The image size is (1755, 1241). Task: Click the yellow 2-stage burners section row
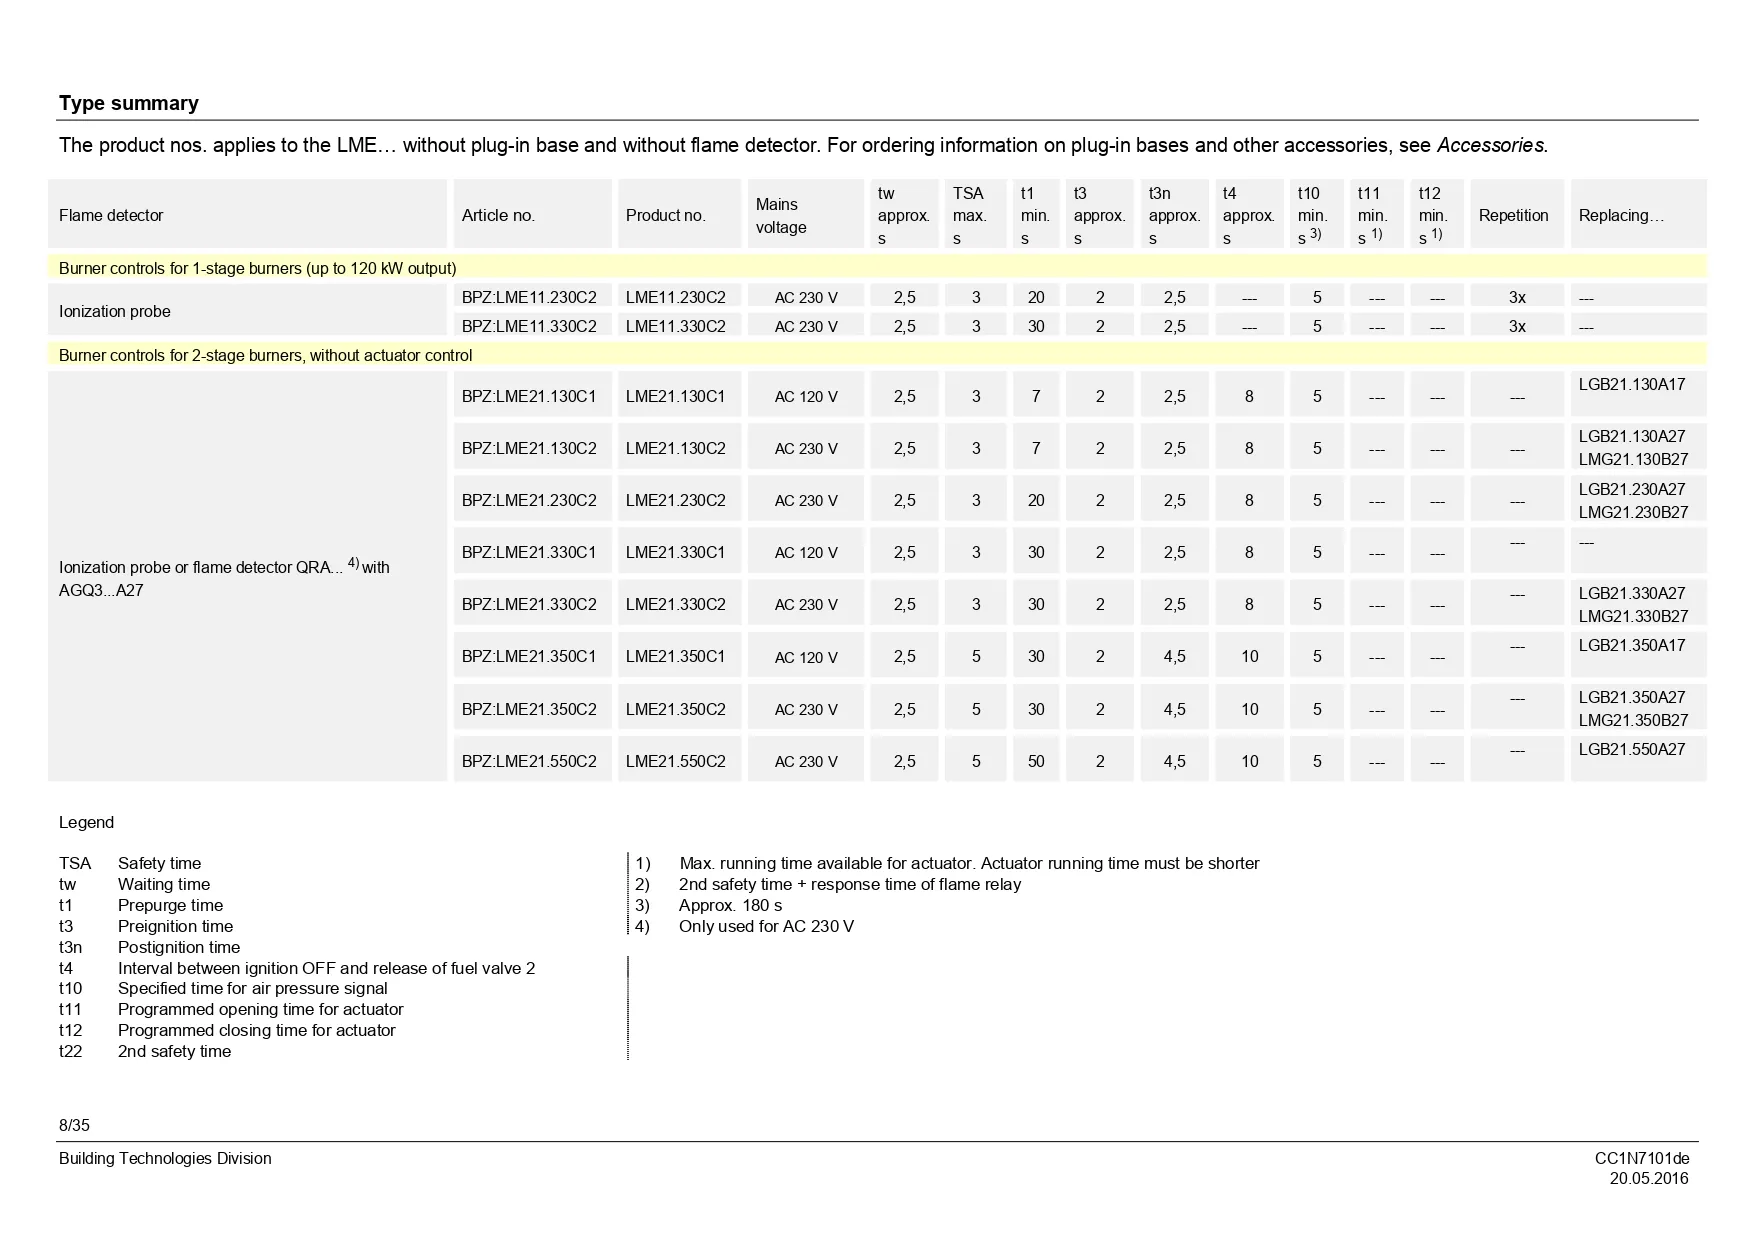tap(265, 355)
